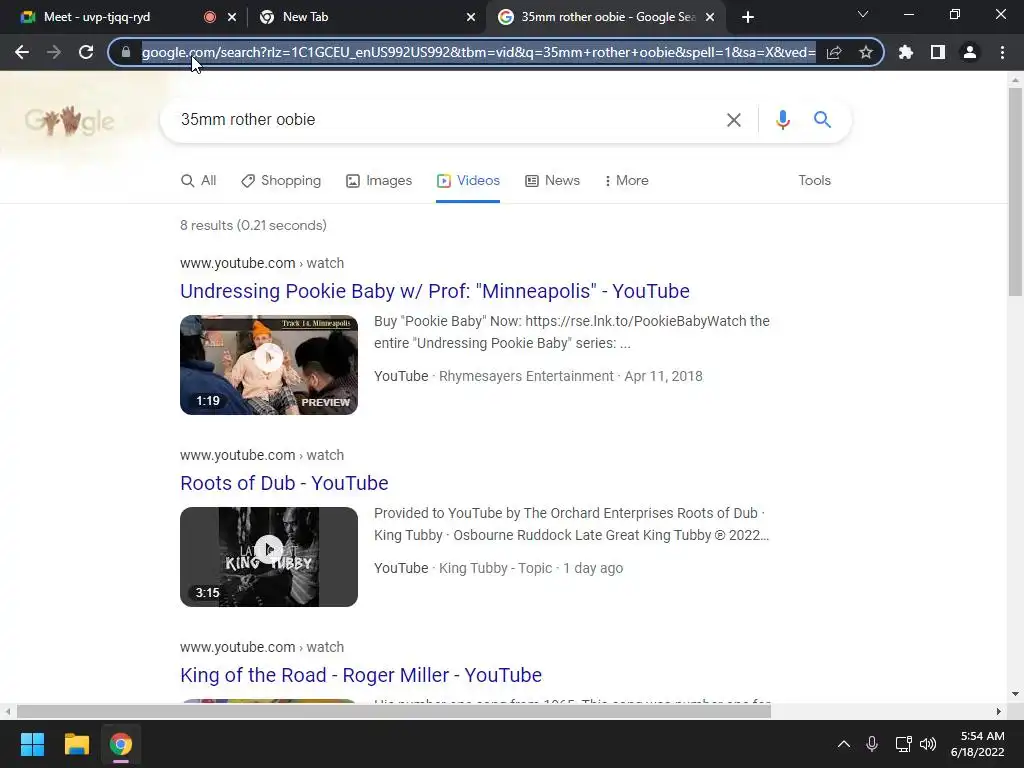Screen dimensions: 1024x768
Task: Close the 35mm rother oobie Google Search tab
Action: click(710, 17)
